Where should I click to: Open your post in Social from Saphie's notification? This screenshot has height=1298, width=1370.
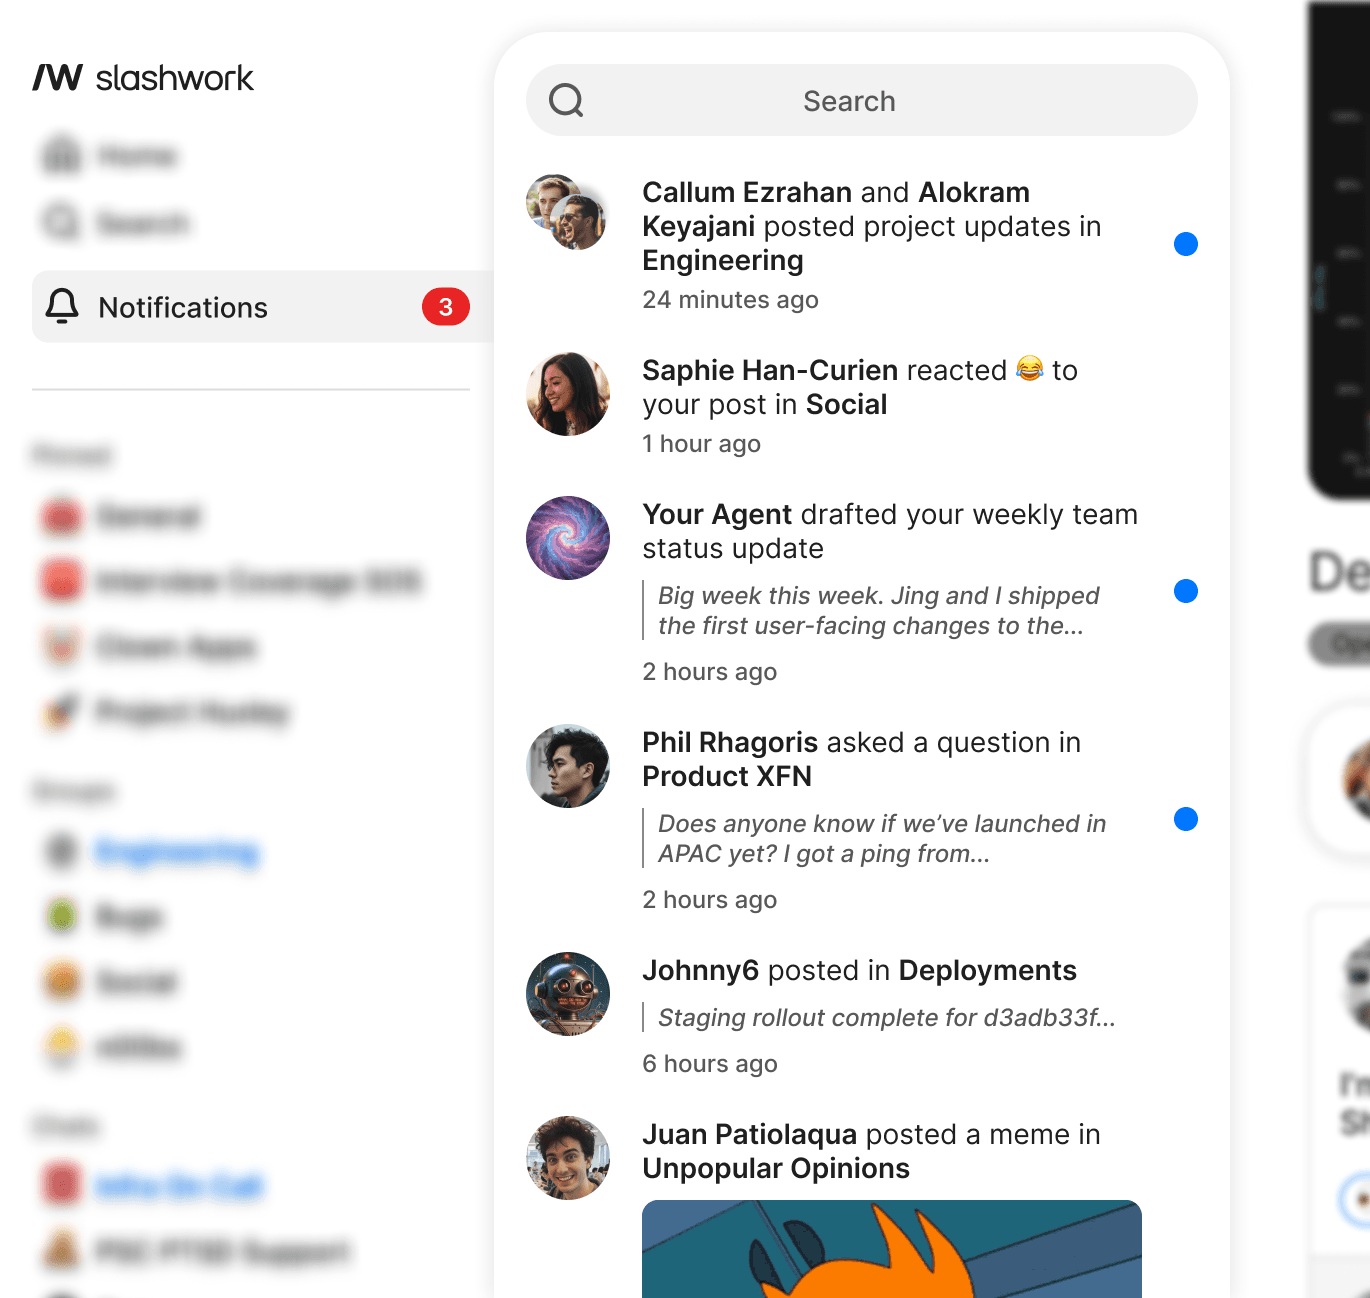[x=846, y=405]
